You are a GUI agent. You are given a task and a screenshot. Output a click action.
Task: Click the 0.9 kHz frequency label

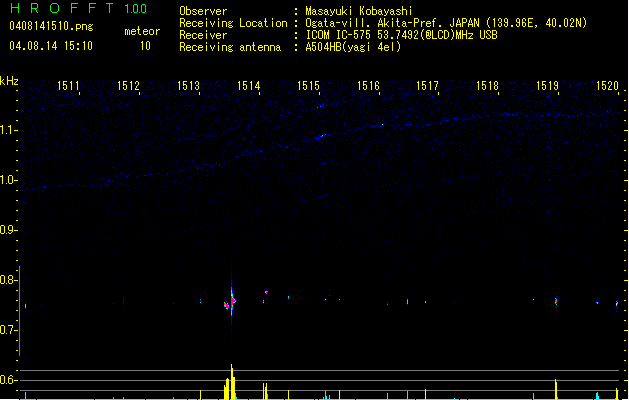(x=9, y=230)
